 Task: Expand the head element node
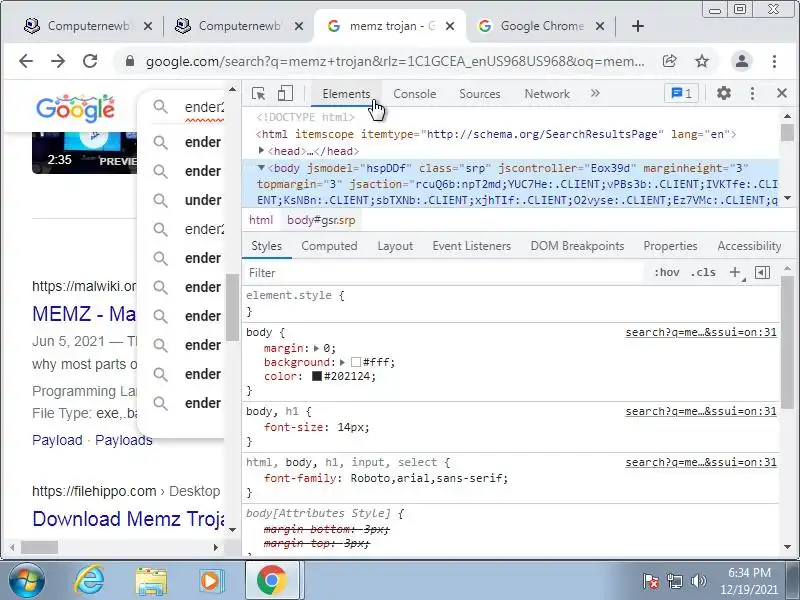point(261,151)
